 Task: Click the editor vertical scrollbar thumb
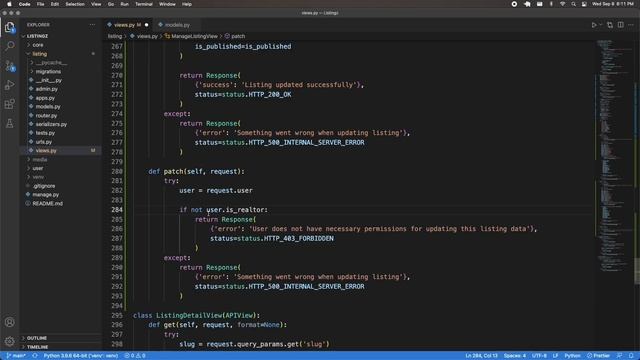637,270
